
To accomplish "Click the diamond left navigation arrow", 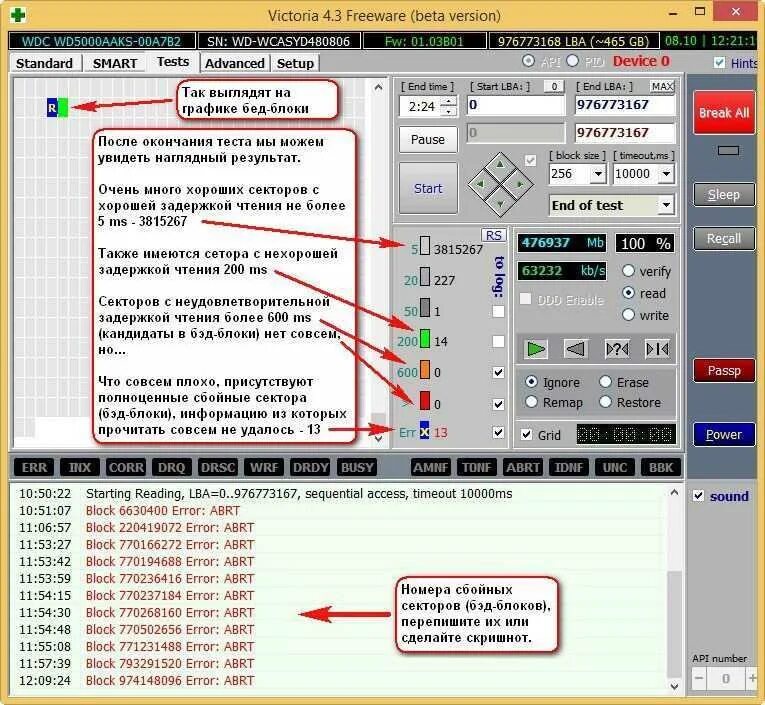I will tap(480, 184).
